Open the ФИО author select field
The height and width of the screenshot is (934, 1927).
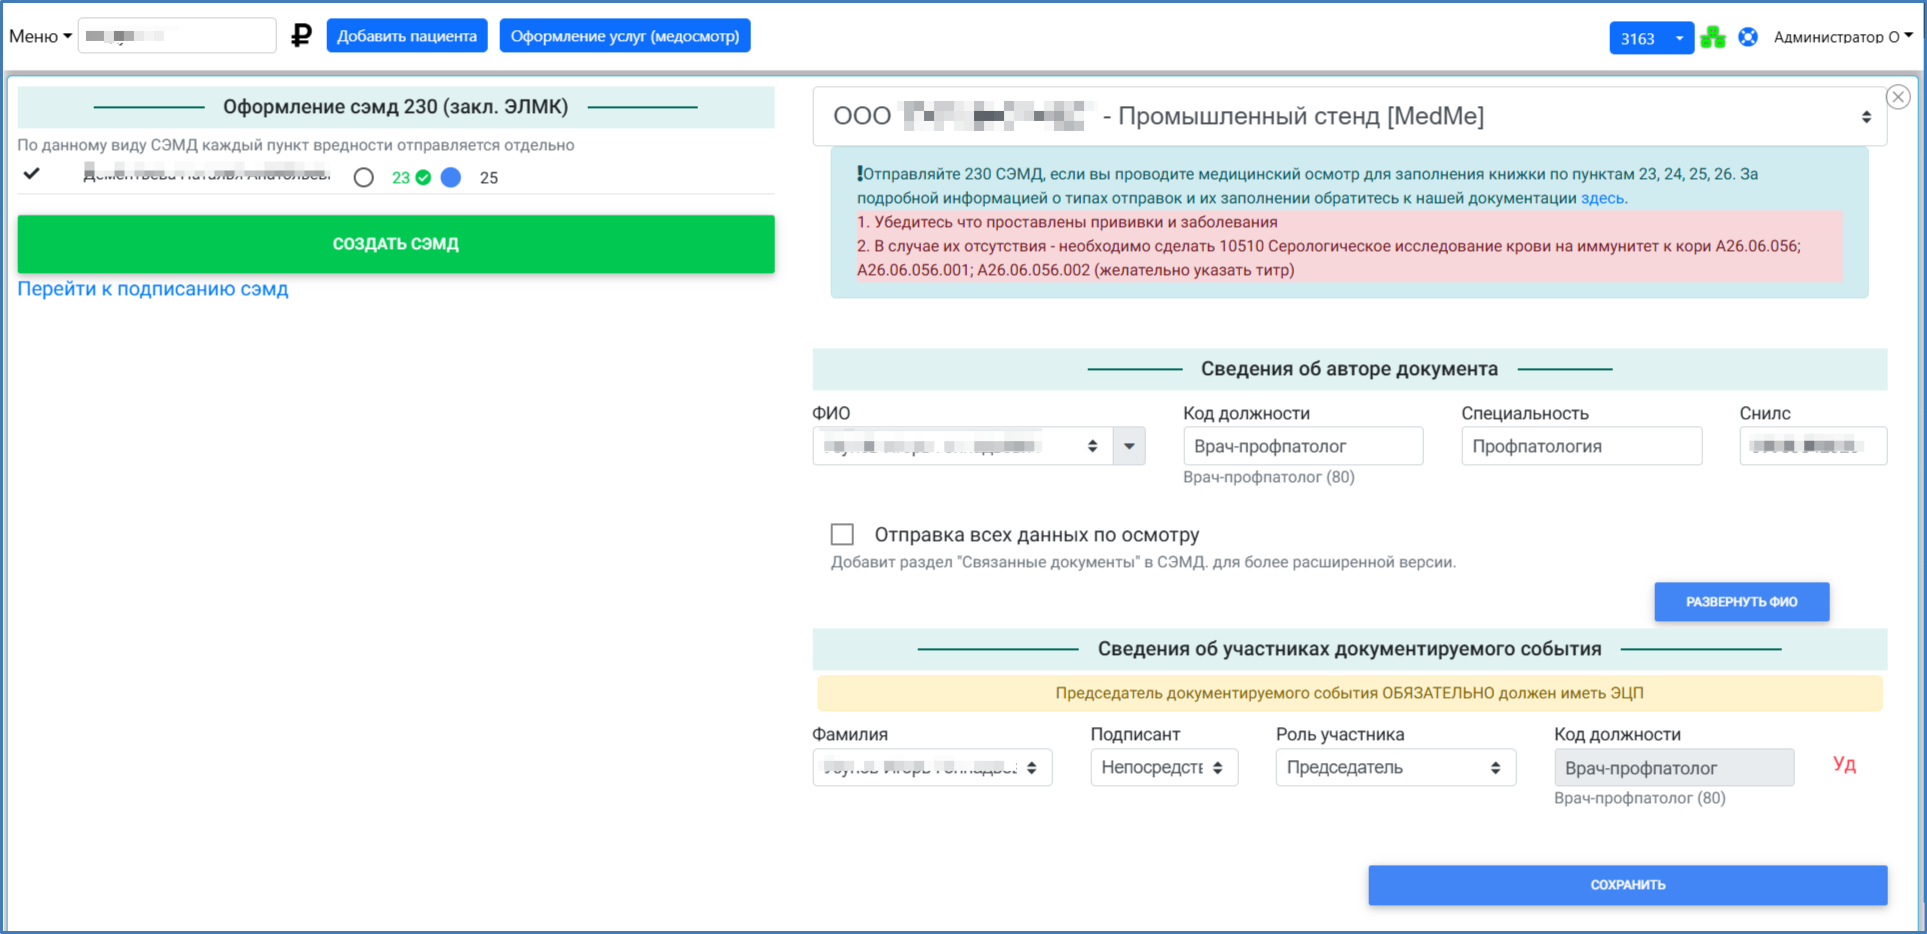963,446
